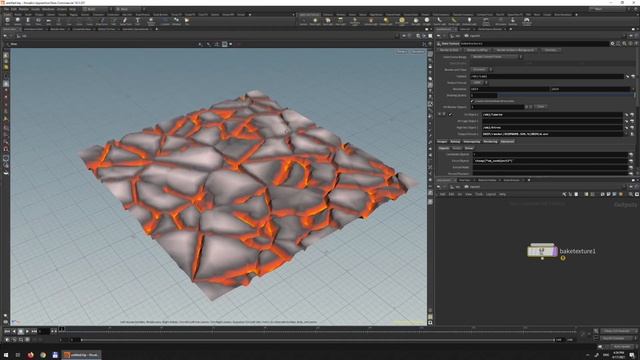Open the Render menu
Image resolution: width=640 pixels, height=360 pixels.
pos(24,9)
